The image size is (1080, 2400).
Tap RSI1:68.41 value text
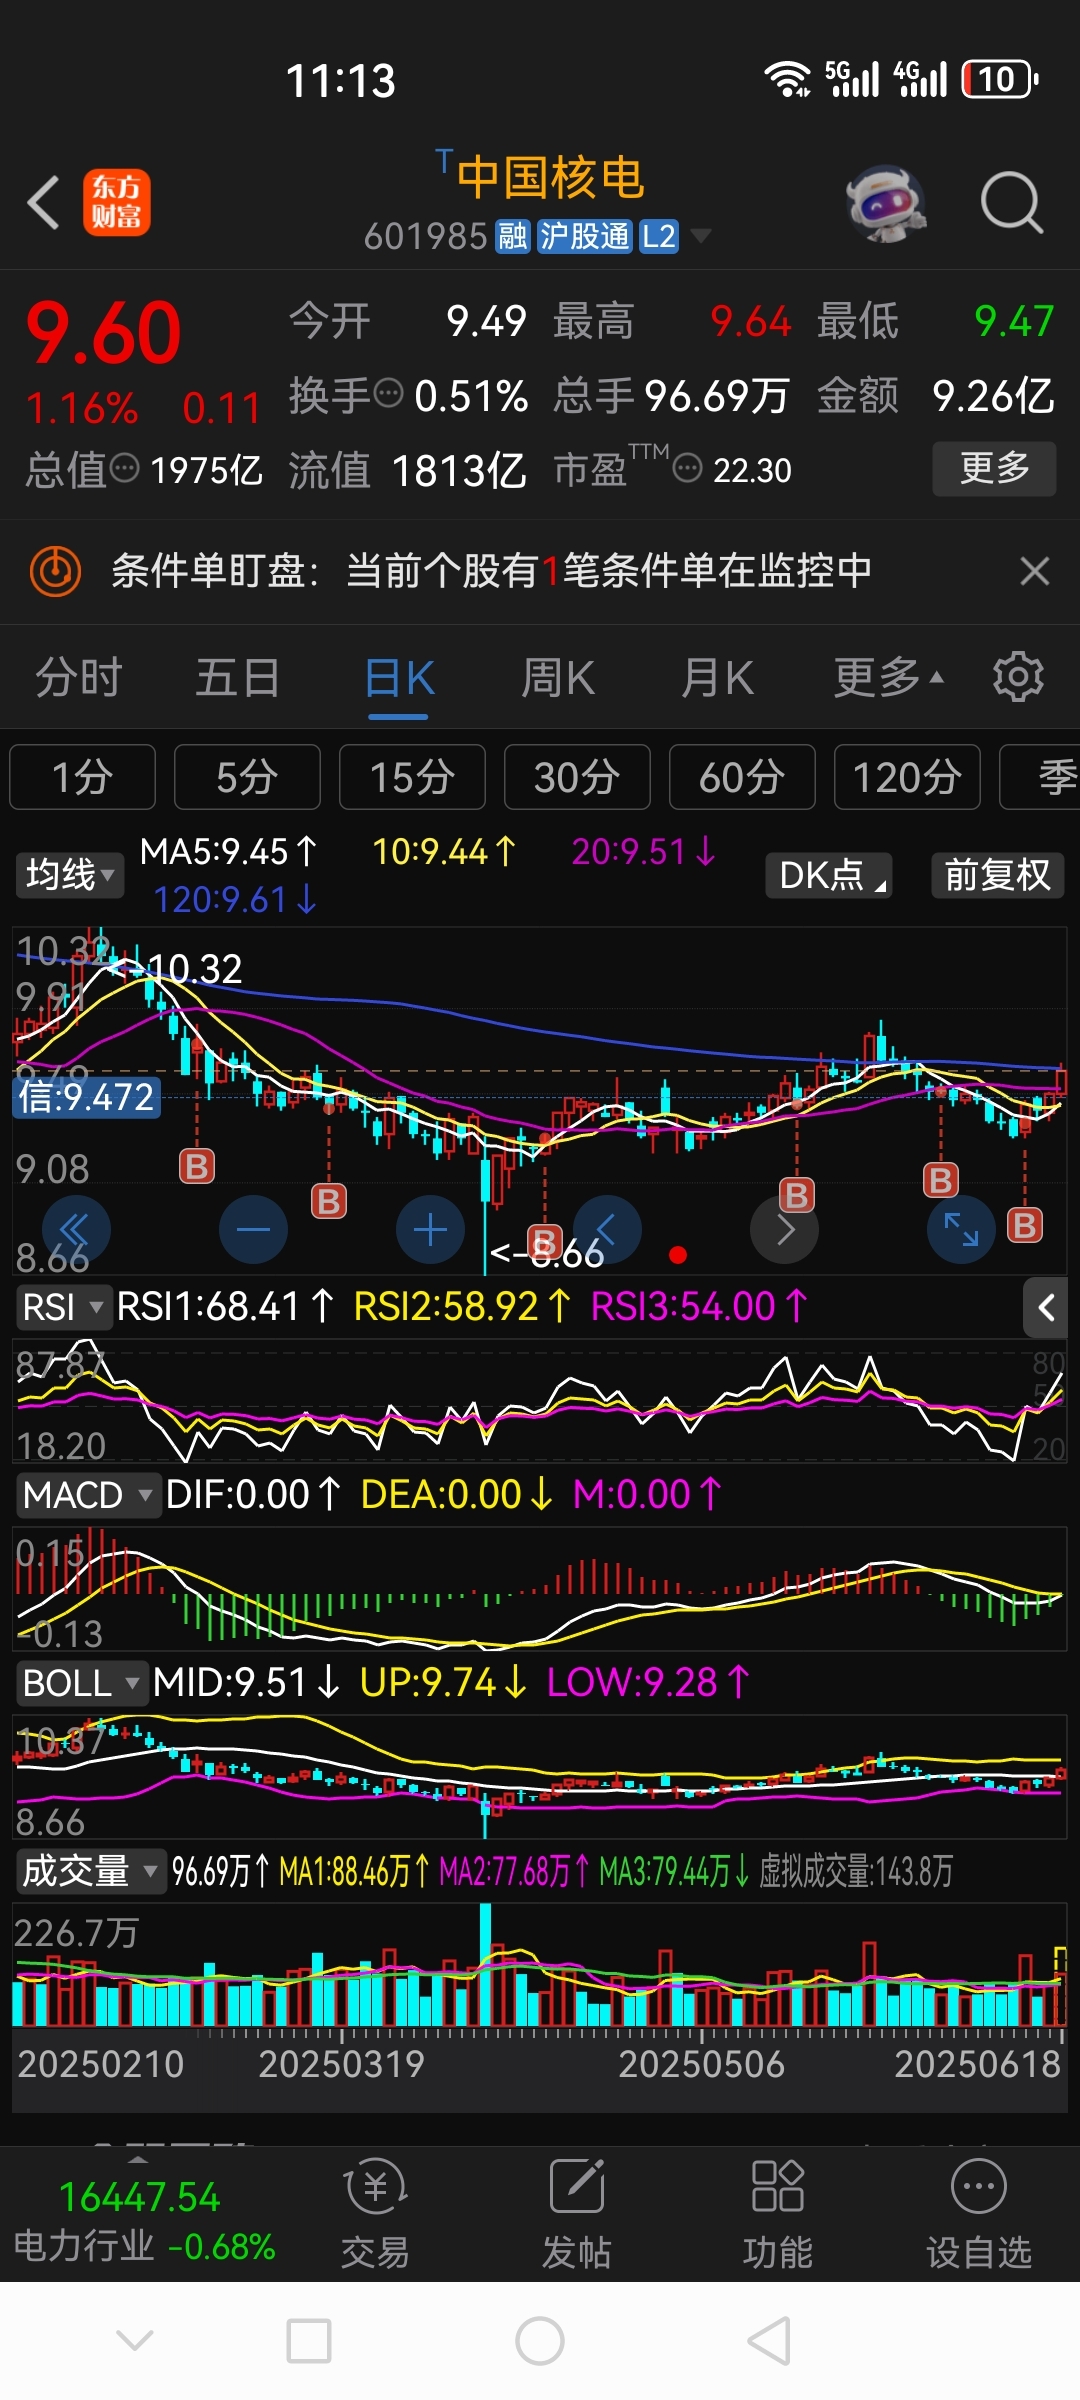(x=226, y=1307)
